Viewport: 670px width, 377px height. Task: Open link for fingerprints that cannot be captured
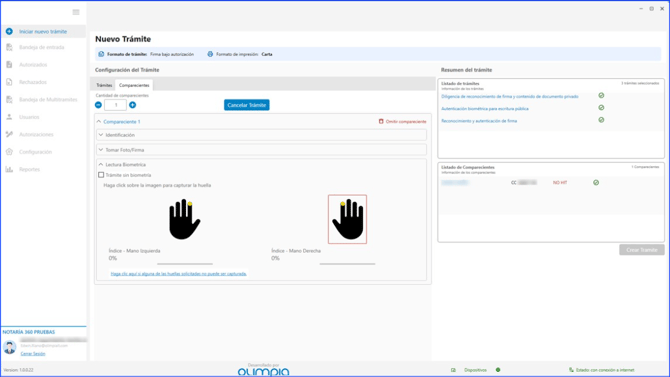pyautogui.click(x=179, y=274)
